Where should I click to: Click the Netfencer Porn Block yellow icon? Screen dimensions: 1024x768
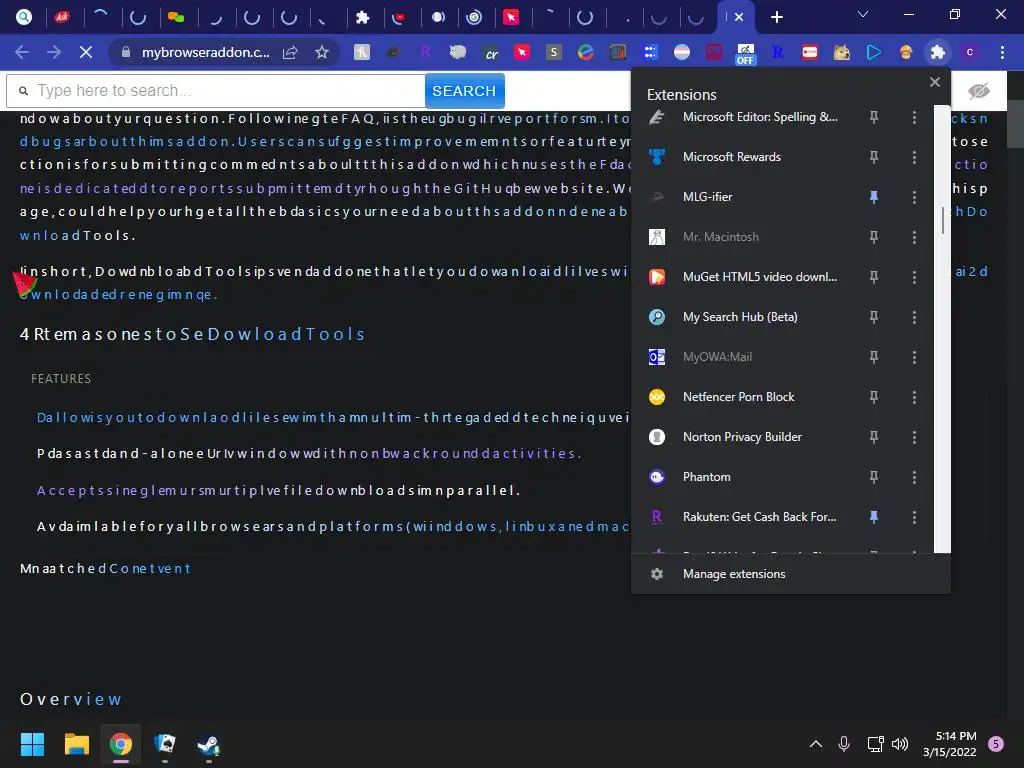click(x=657, y=397)
